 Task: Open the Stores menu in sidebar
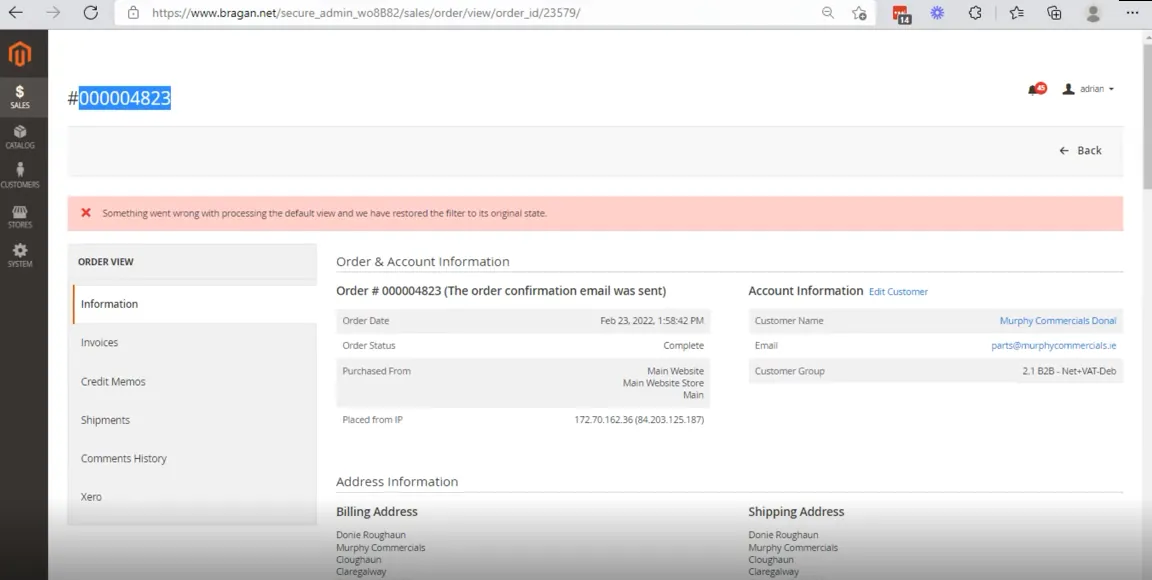tap(20, 216)
